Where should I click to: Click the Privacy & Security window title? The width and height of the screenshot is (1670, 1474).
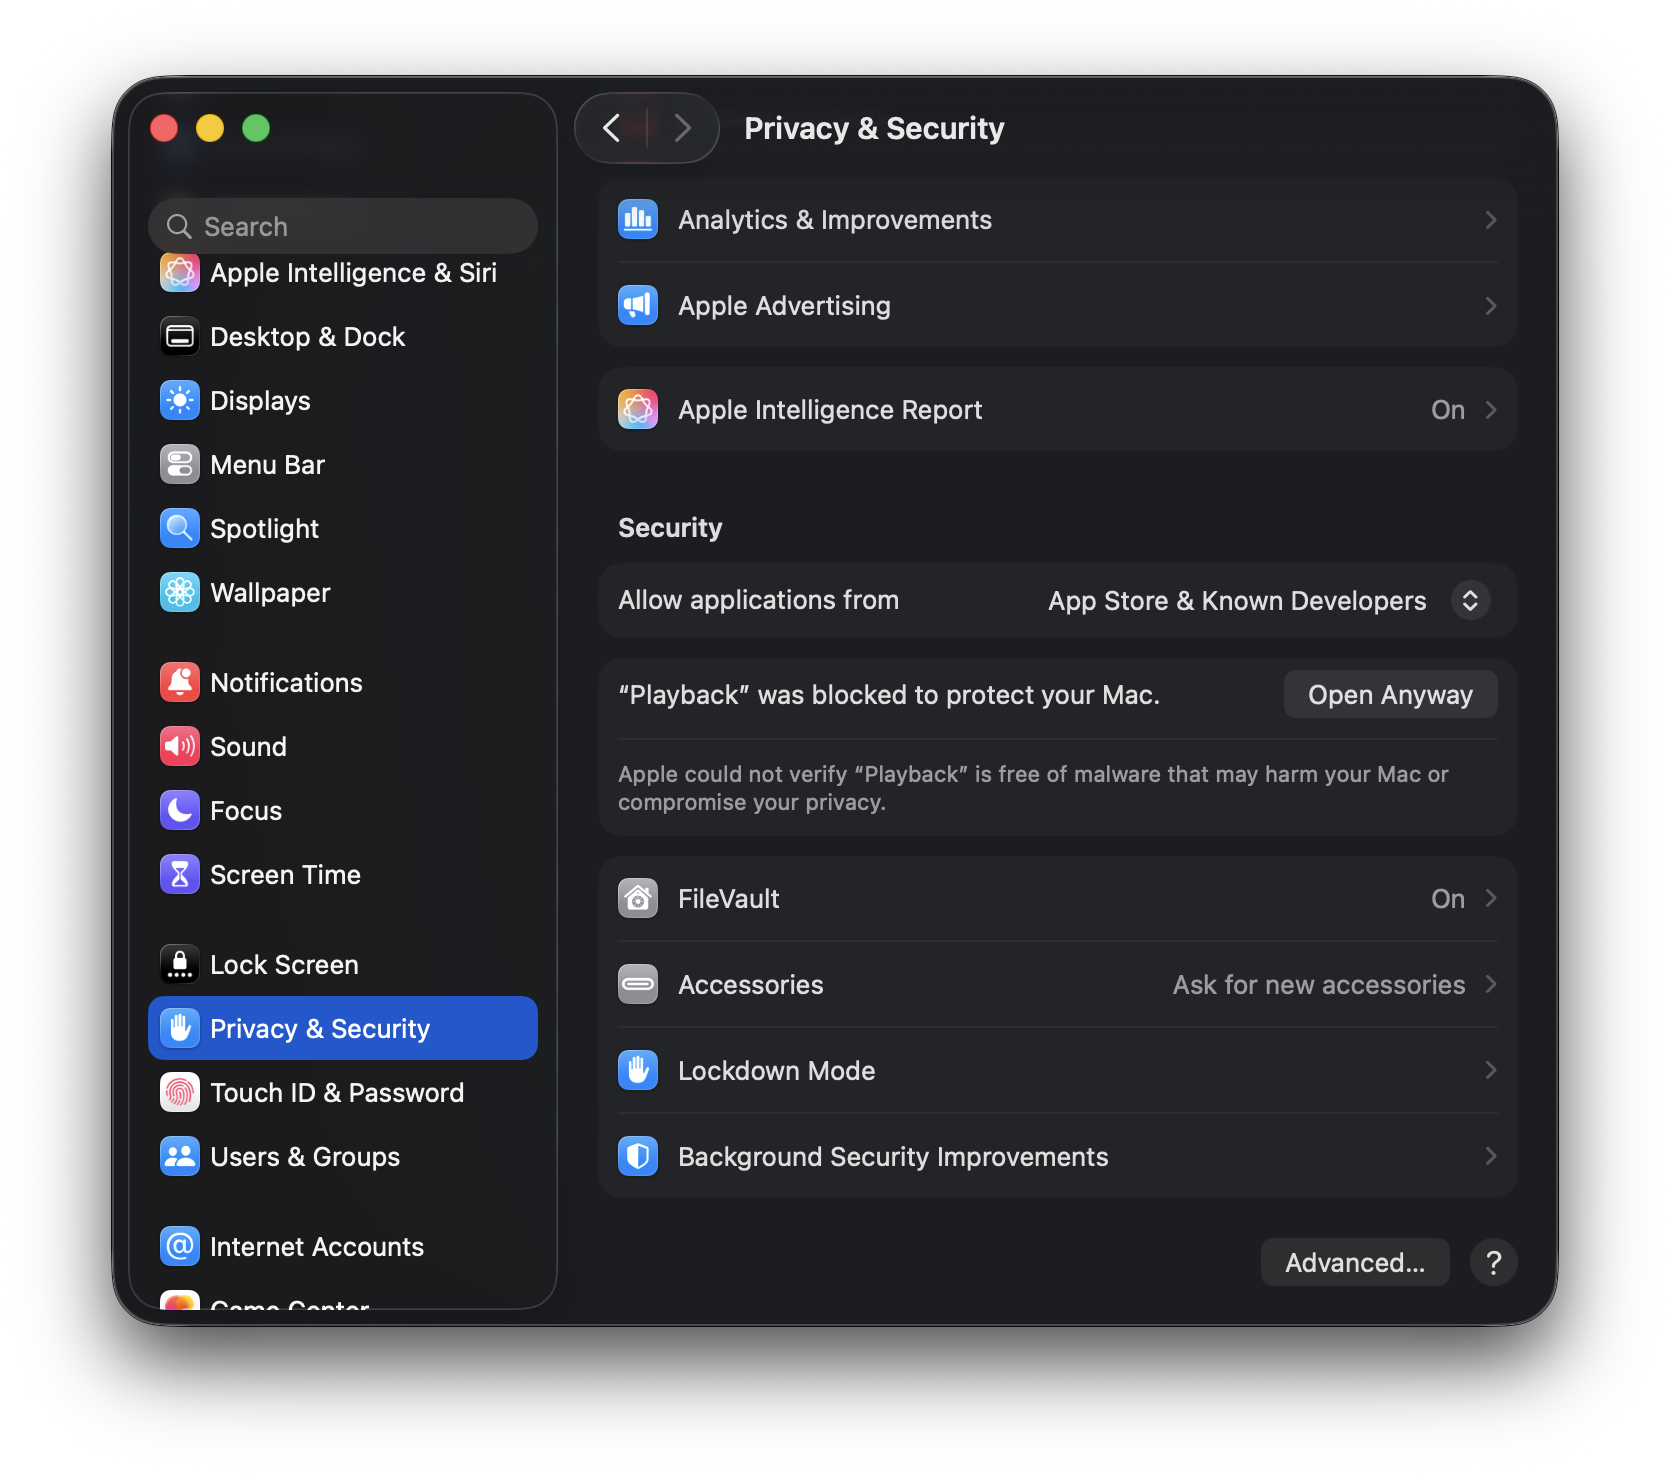click(x=874, y=128)
